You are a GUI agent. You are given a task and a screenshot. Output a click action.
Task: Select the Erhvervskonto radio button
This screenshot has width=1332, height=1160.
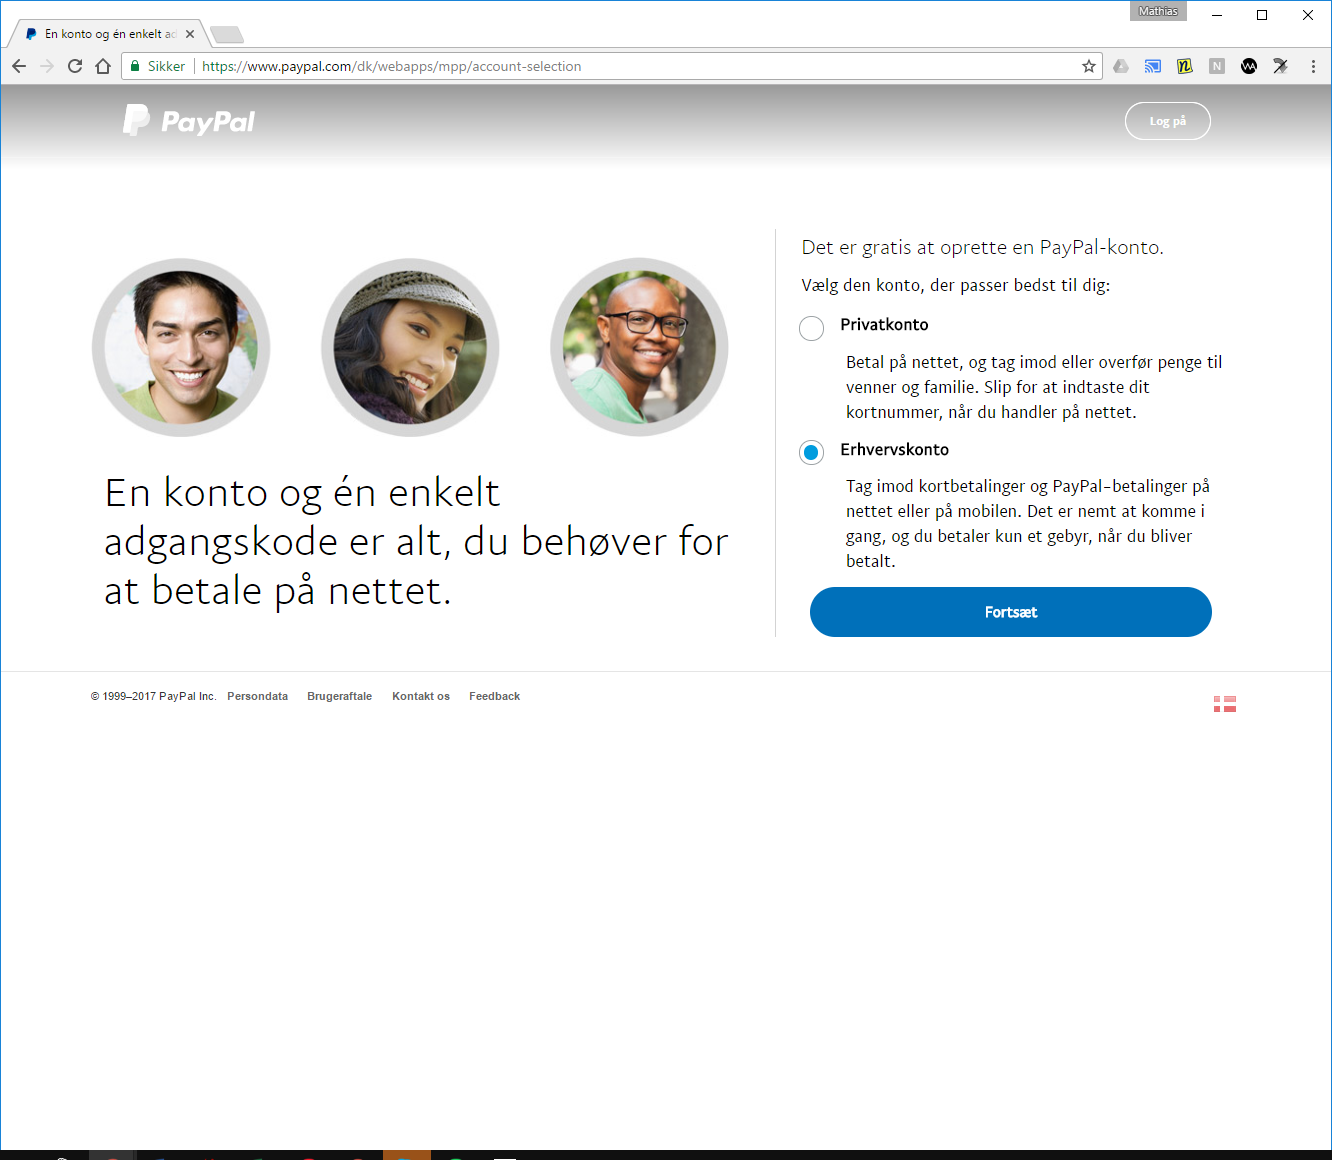pos(811,452)
